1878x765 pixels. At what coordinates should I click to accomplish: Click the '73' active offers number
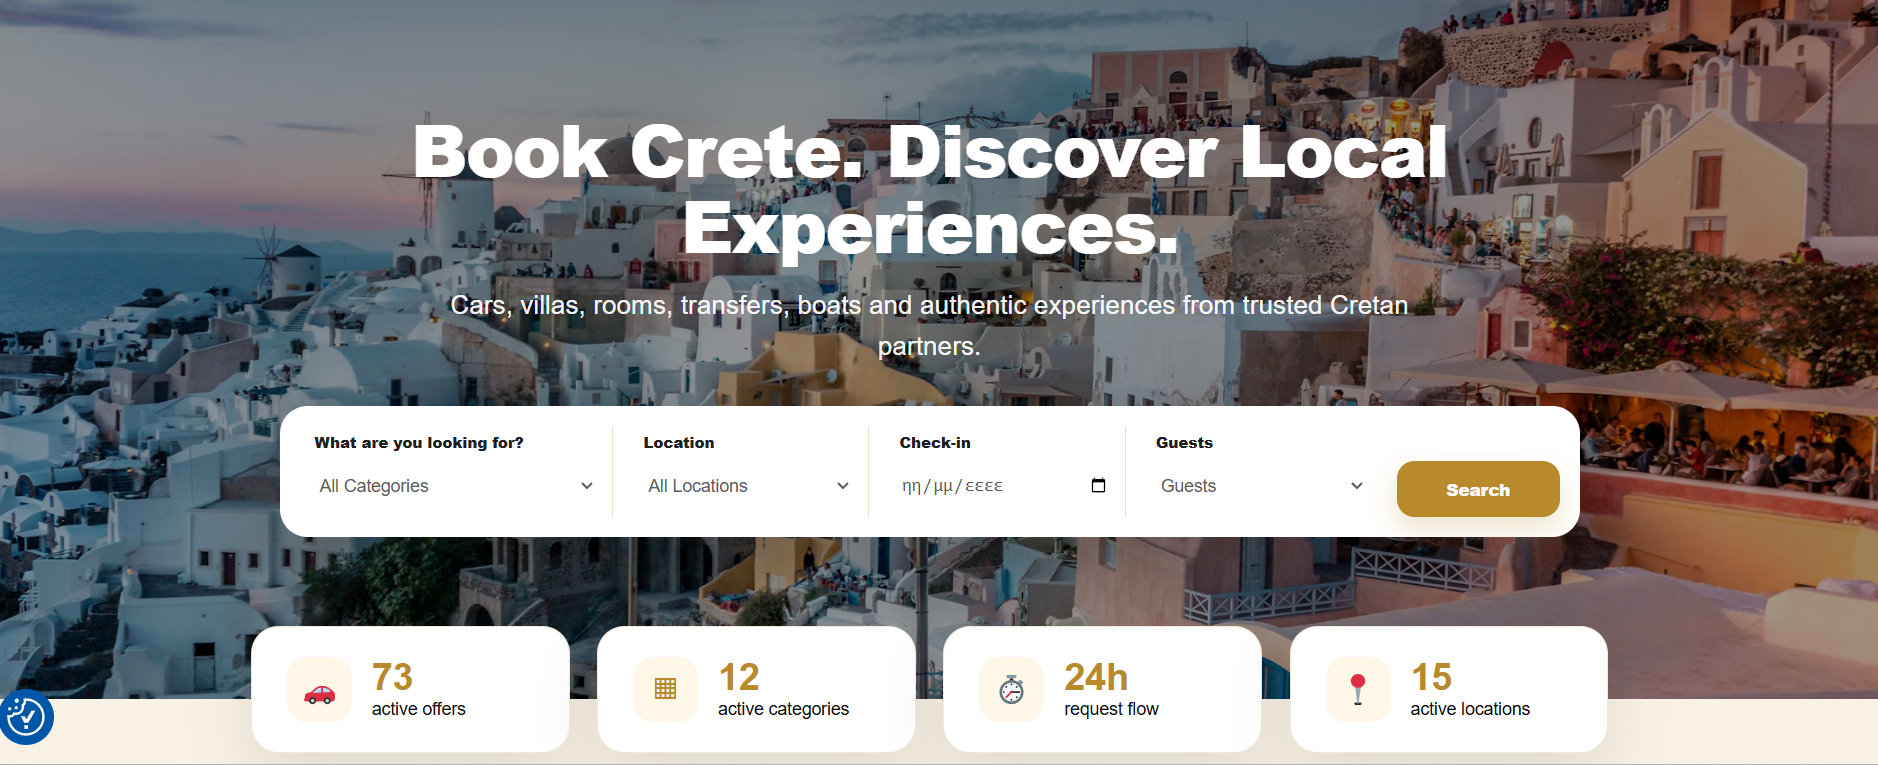click(x=392, y=677)
